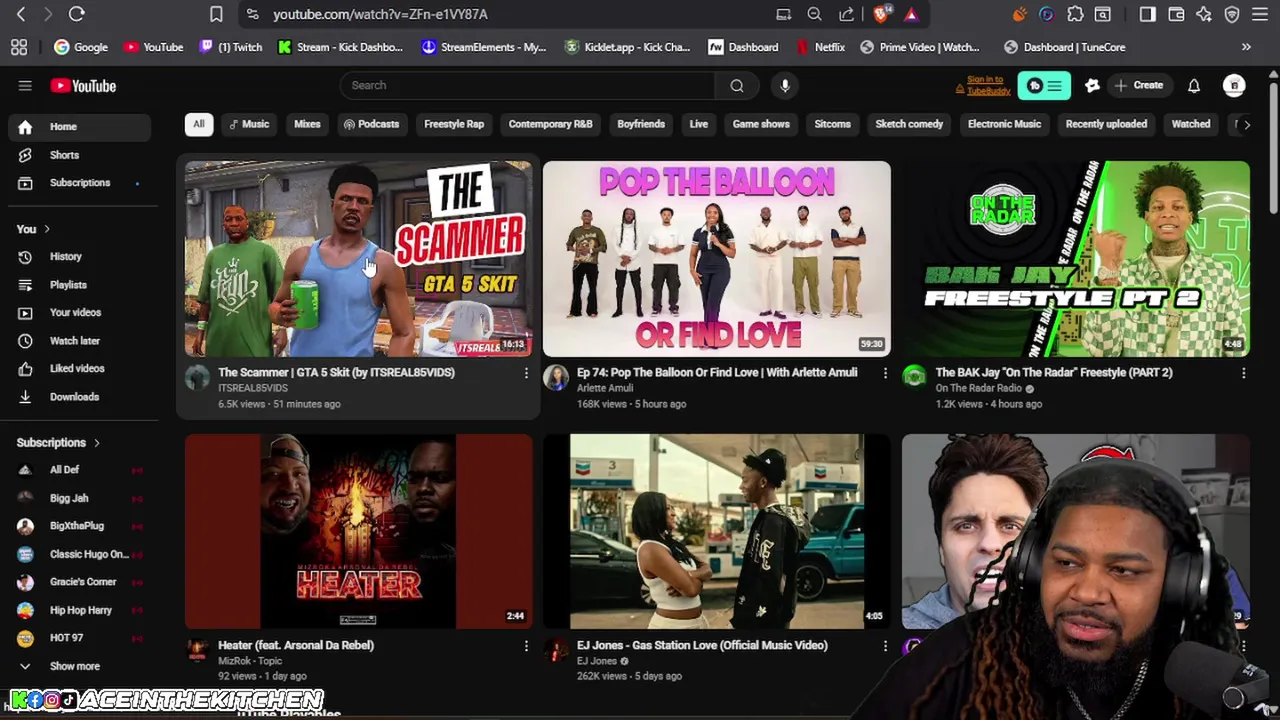Viewport: 1280px width, 720px height.
Task: Open Watch later list
Action: 80,341
